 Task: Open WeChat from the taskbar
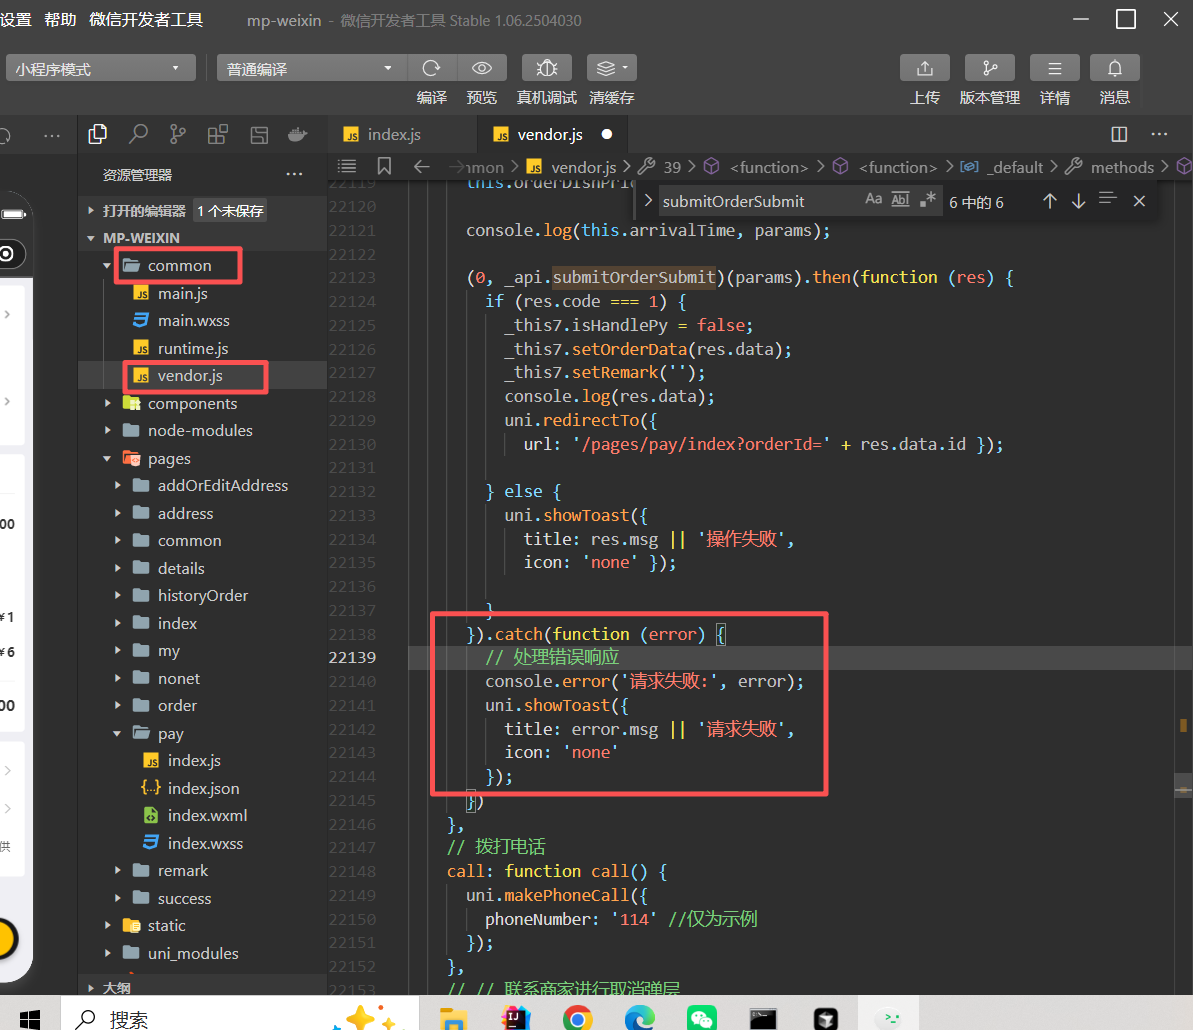pos(701,1018)
